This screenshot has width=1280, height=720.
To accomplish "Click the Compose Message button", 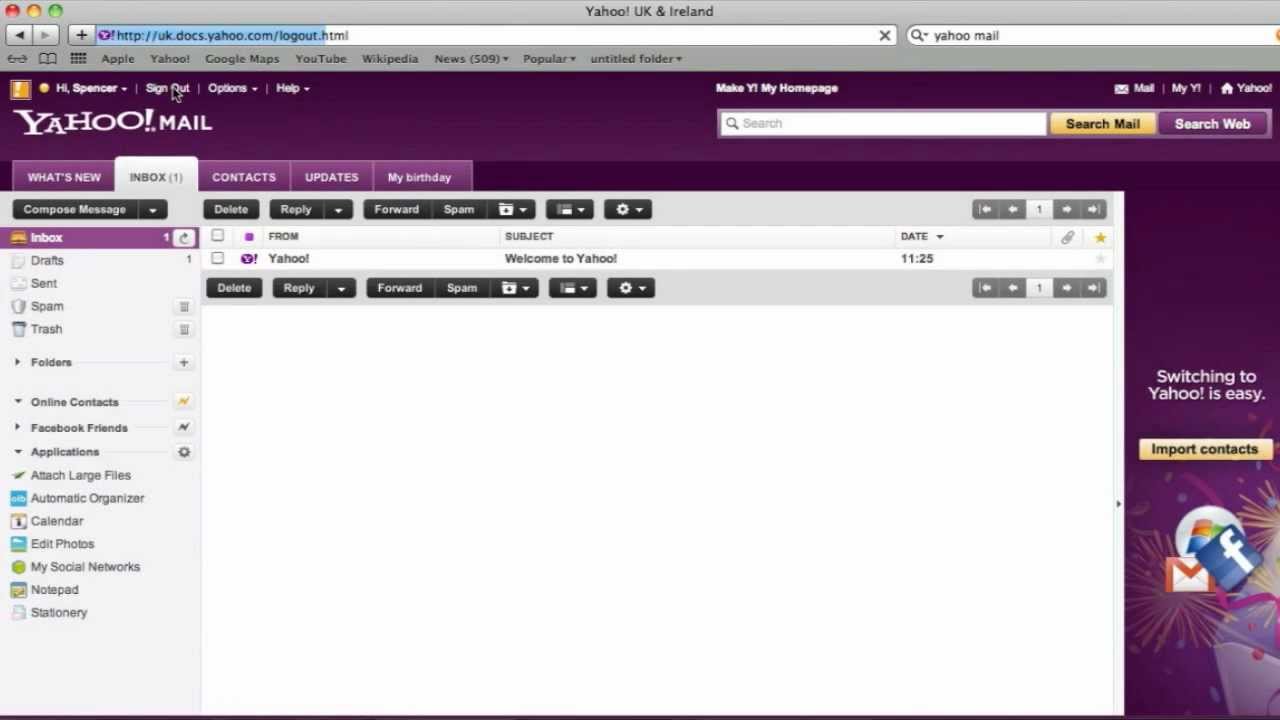I will [75, 210].
